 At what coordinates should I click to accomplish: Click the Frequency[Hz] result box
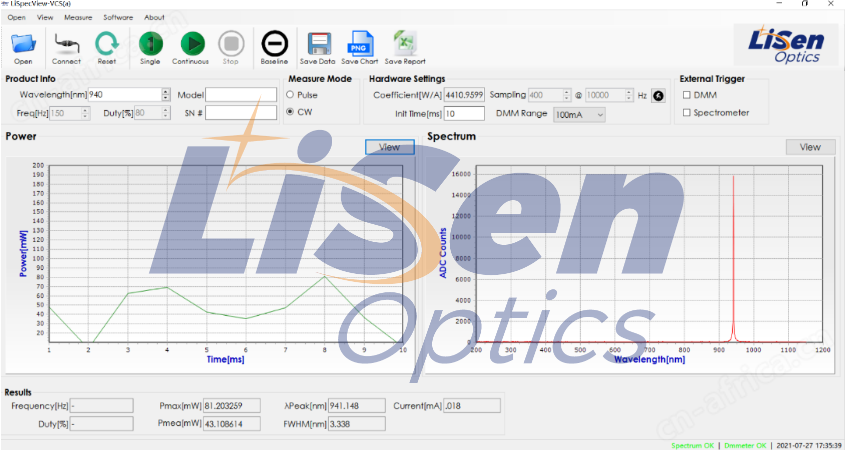pyautogui.click(x=102, y=406)
